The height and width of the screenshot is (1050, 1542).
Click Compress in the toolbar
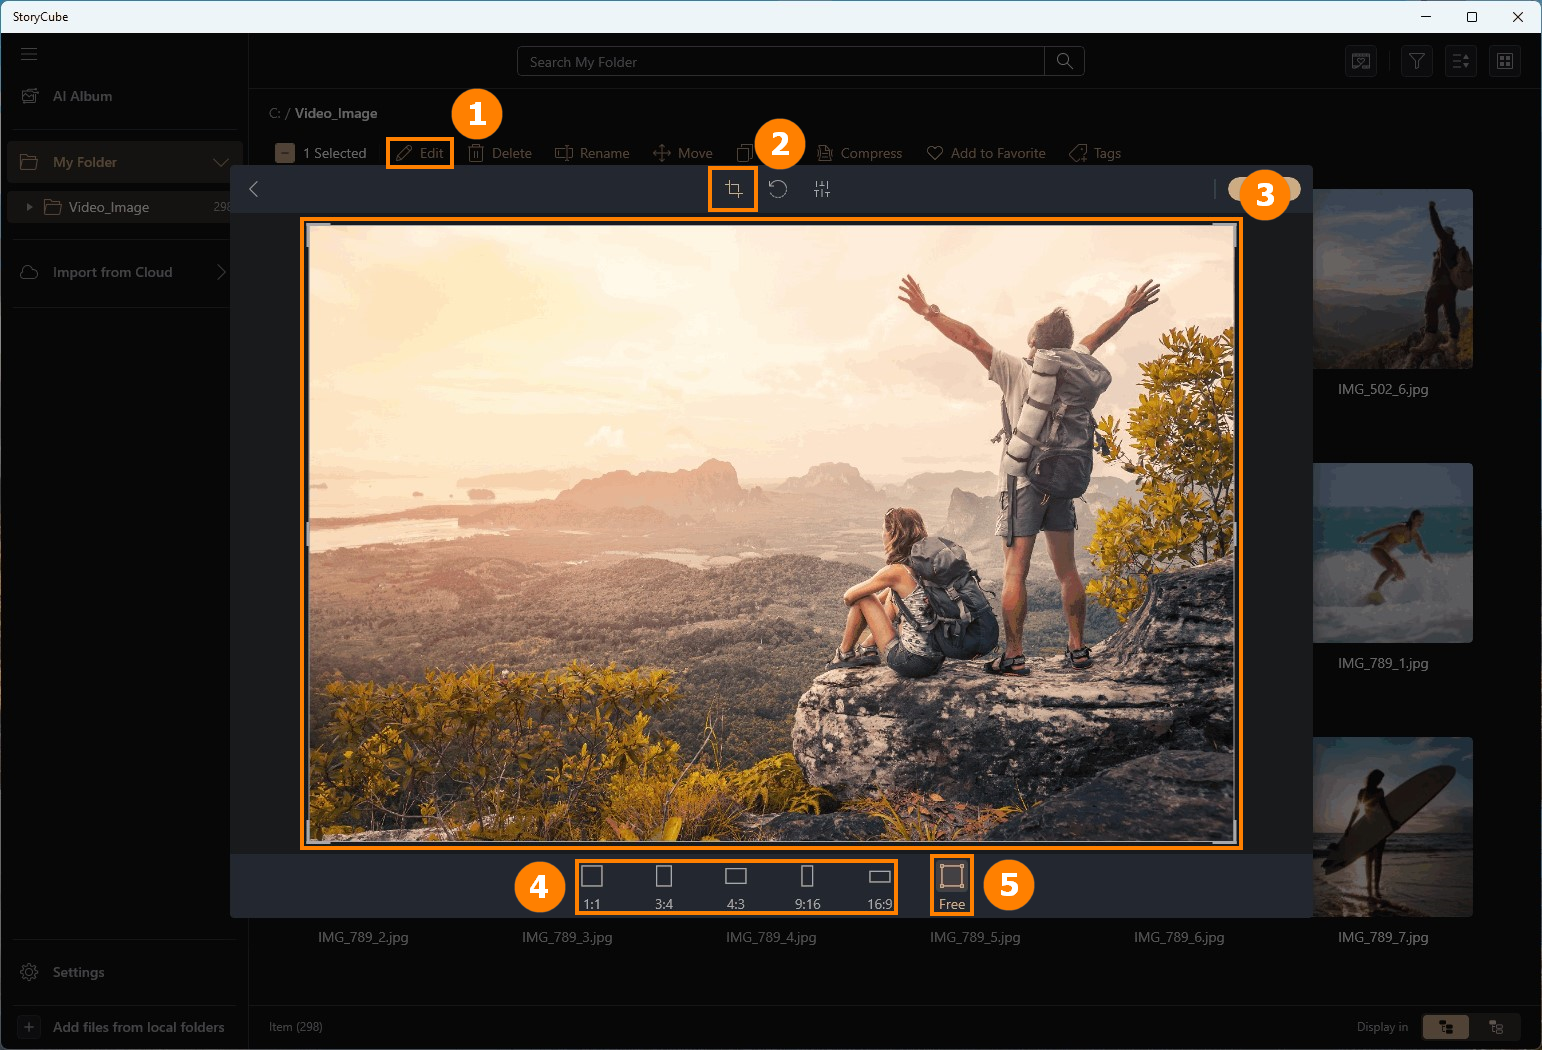point(860,153)
